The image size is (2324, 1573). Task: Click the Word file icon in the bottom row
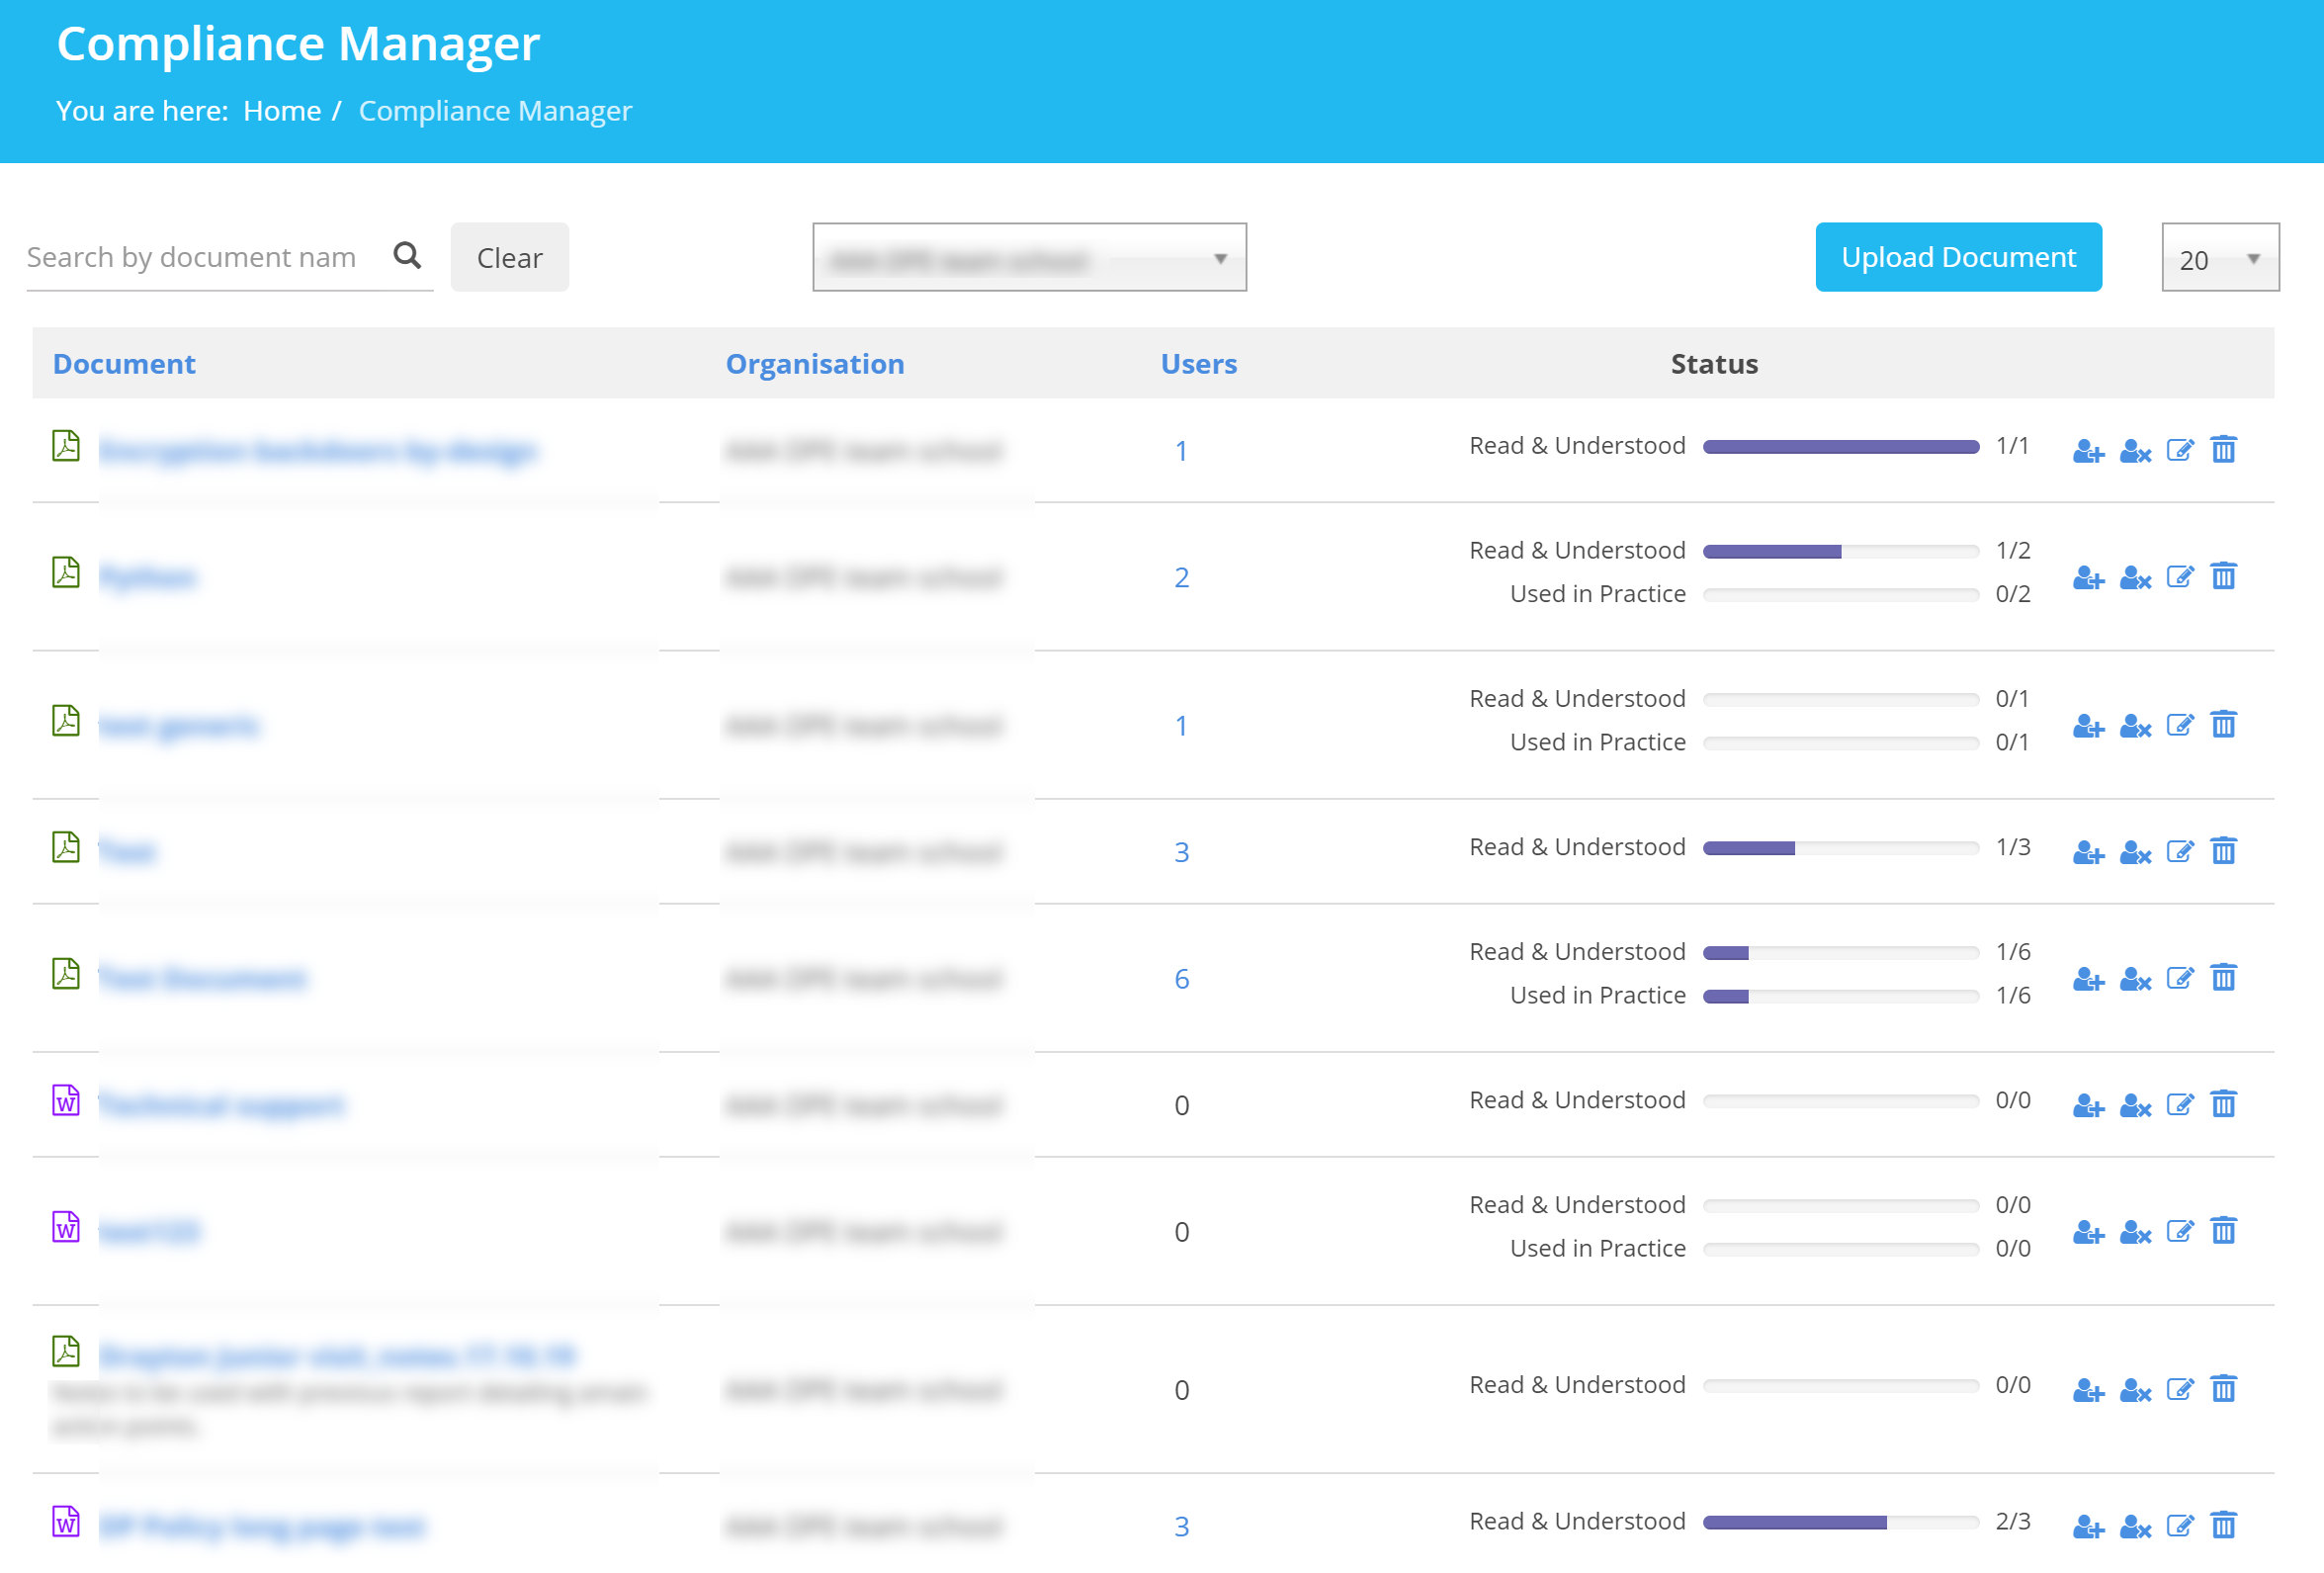(66, 1522)
